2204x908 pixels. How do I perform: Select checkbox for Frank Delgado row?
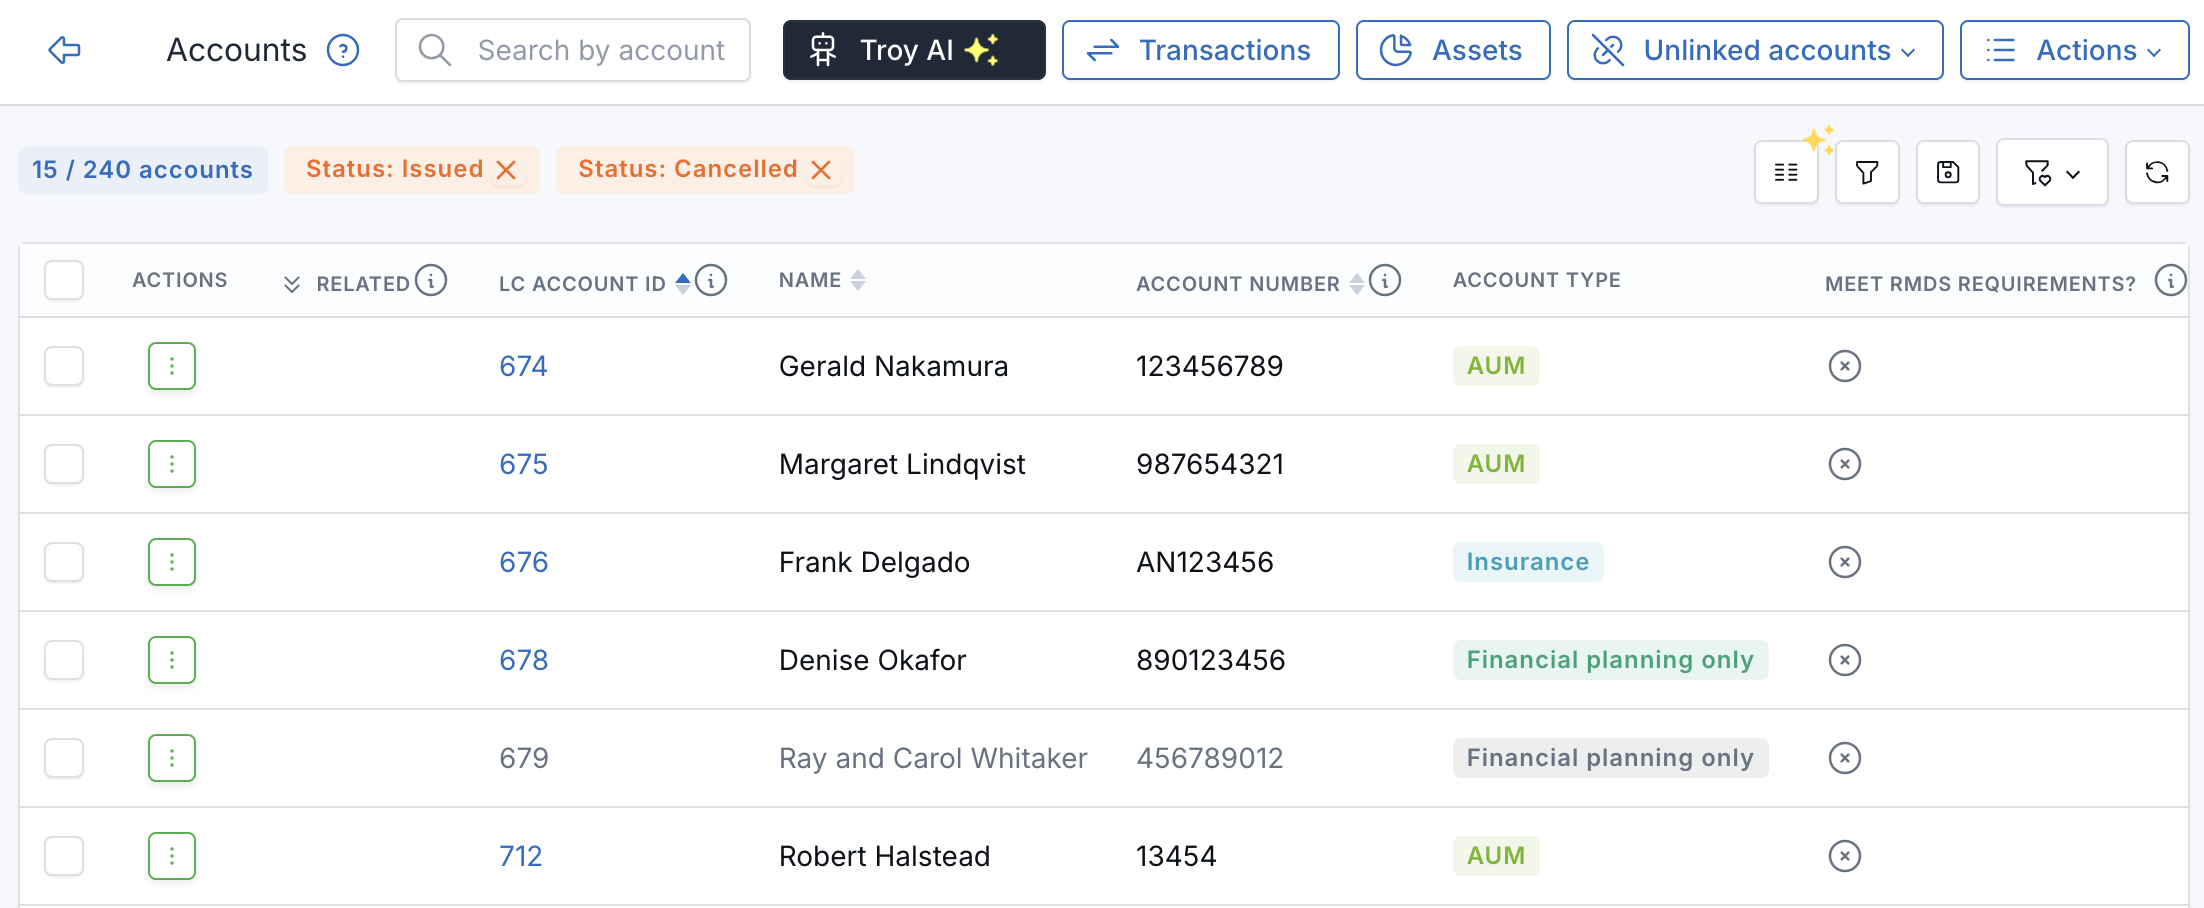pos(64,562)
